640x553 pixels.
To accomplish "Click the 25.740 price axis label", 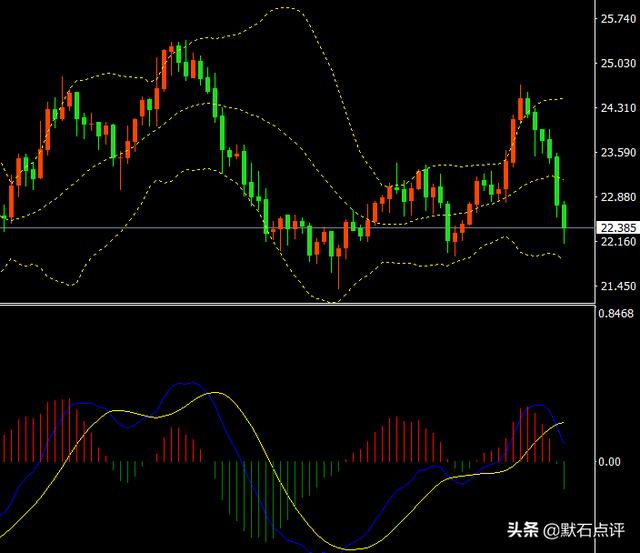I will [x=616, y=19].
